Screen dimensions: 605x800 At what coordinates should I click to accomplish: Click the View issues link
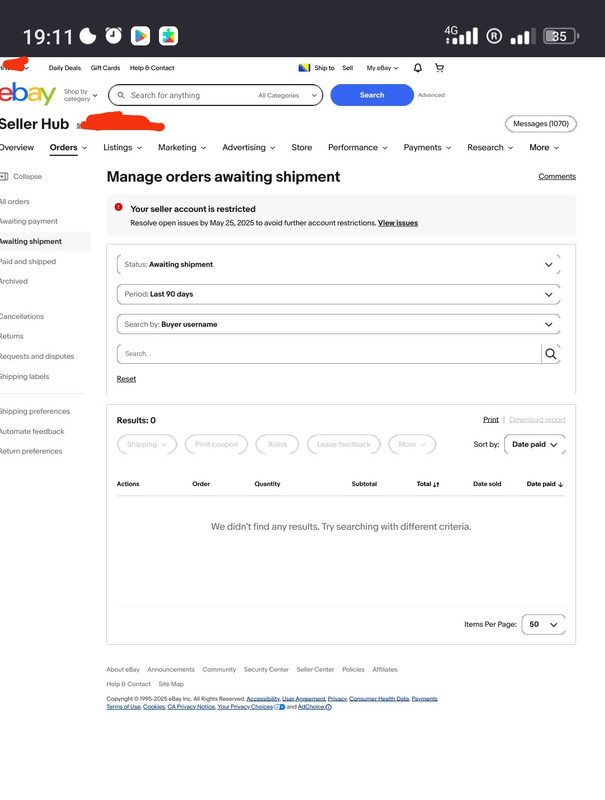tap(398, 223)
